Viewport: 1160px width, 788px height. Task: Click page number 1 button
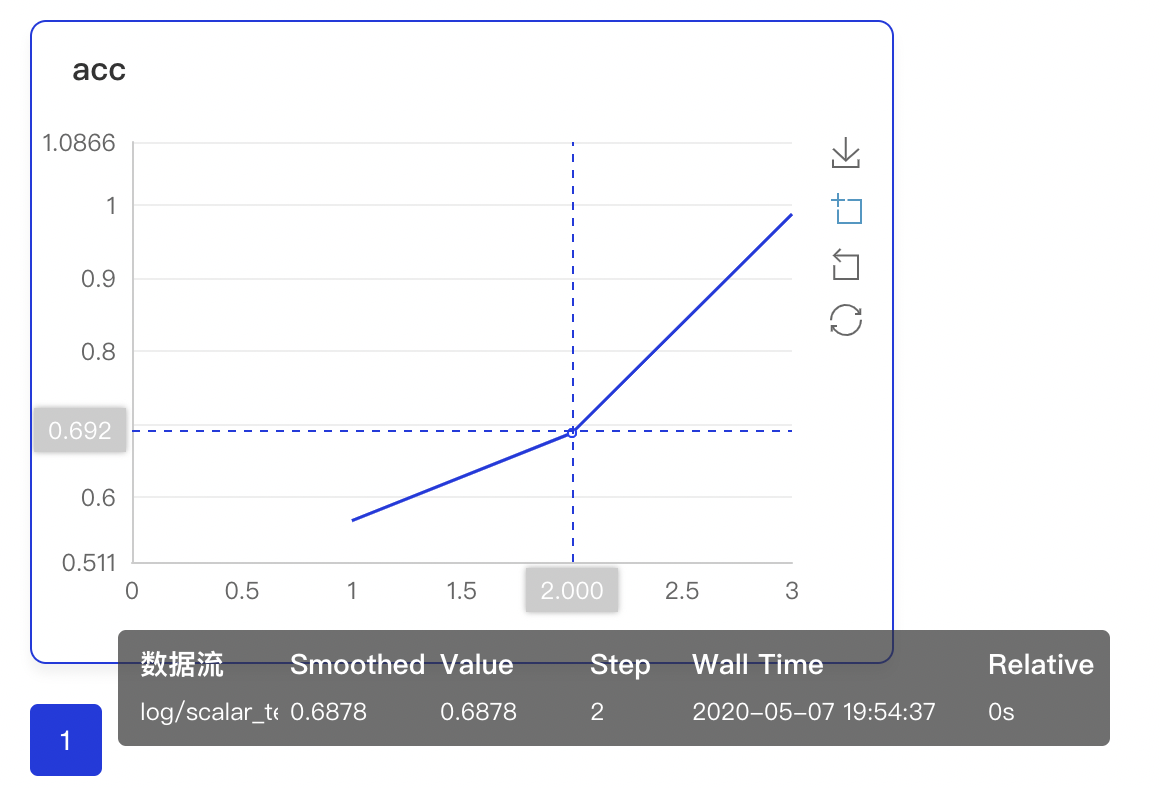[x=66, y=740]
